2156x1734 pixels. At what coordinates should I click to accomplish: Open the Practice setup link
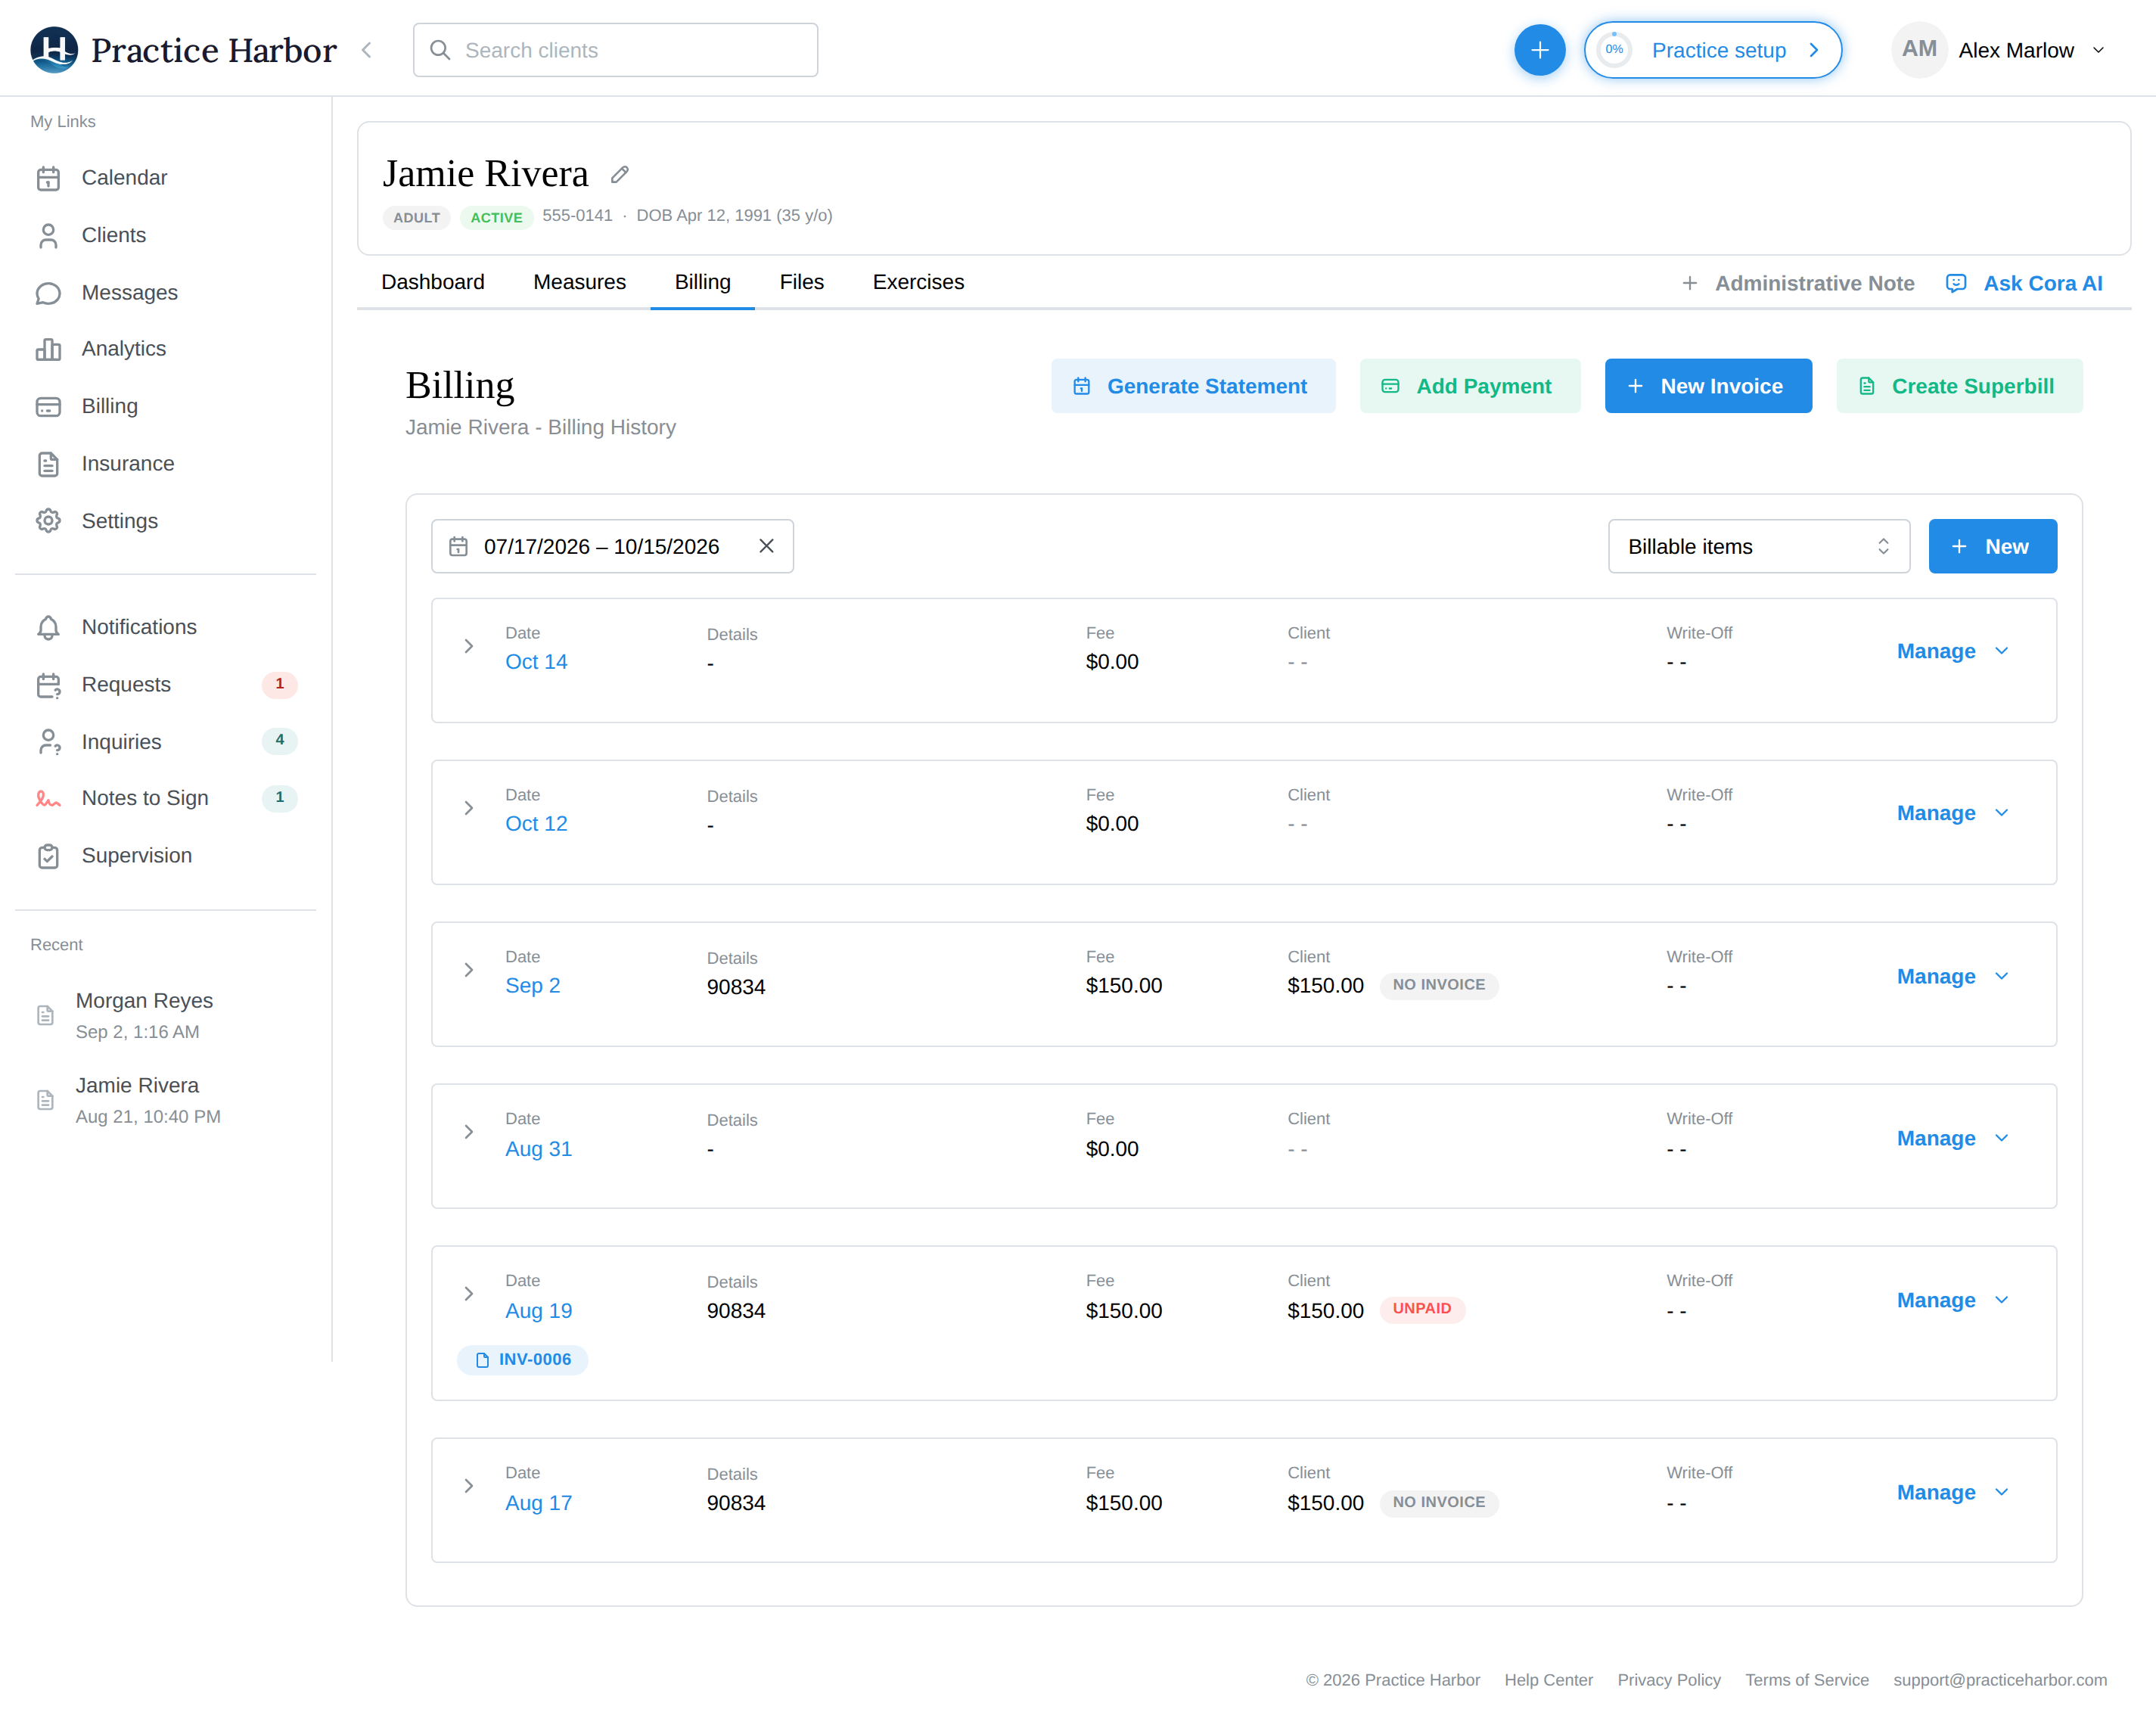(x=1712, y=50)
